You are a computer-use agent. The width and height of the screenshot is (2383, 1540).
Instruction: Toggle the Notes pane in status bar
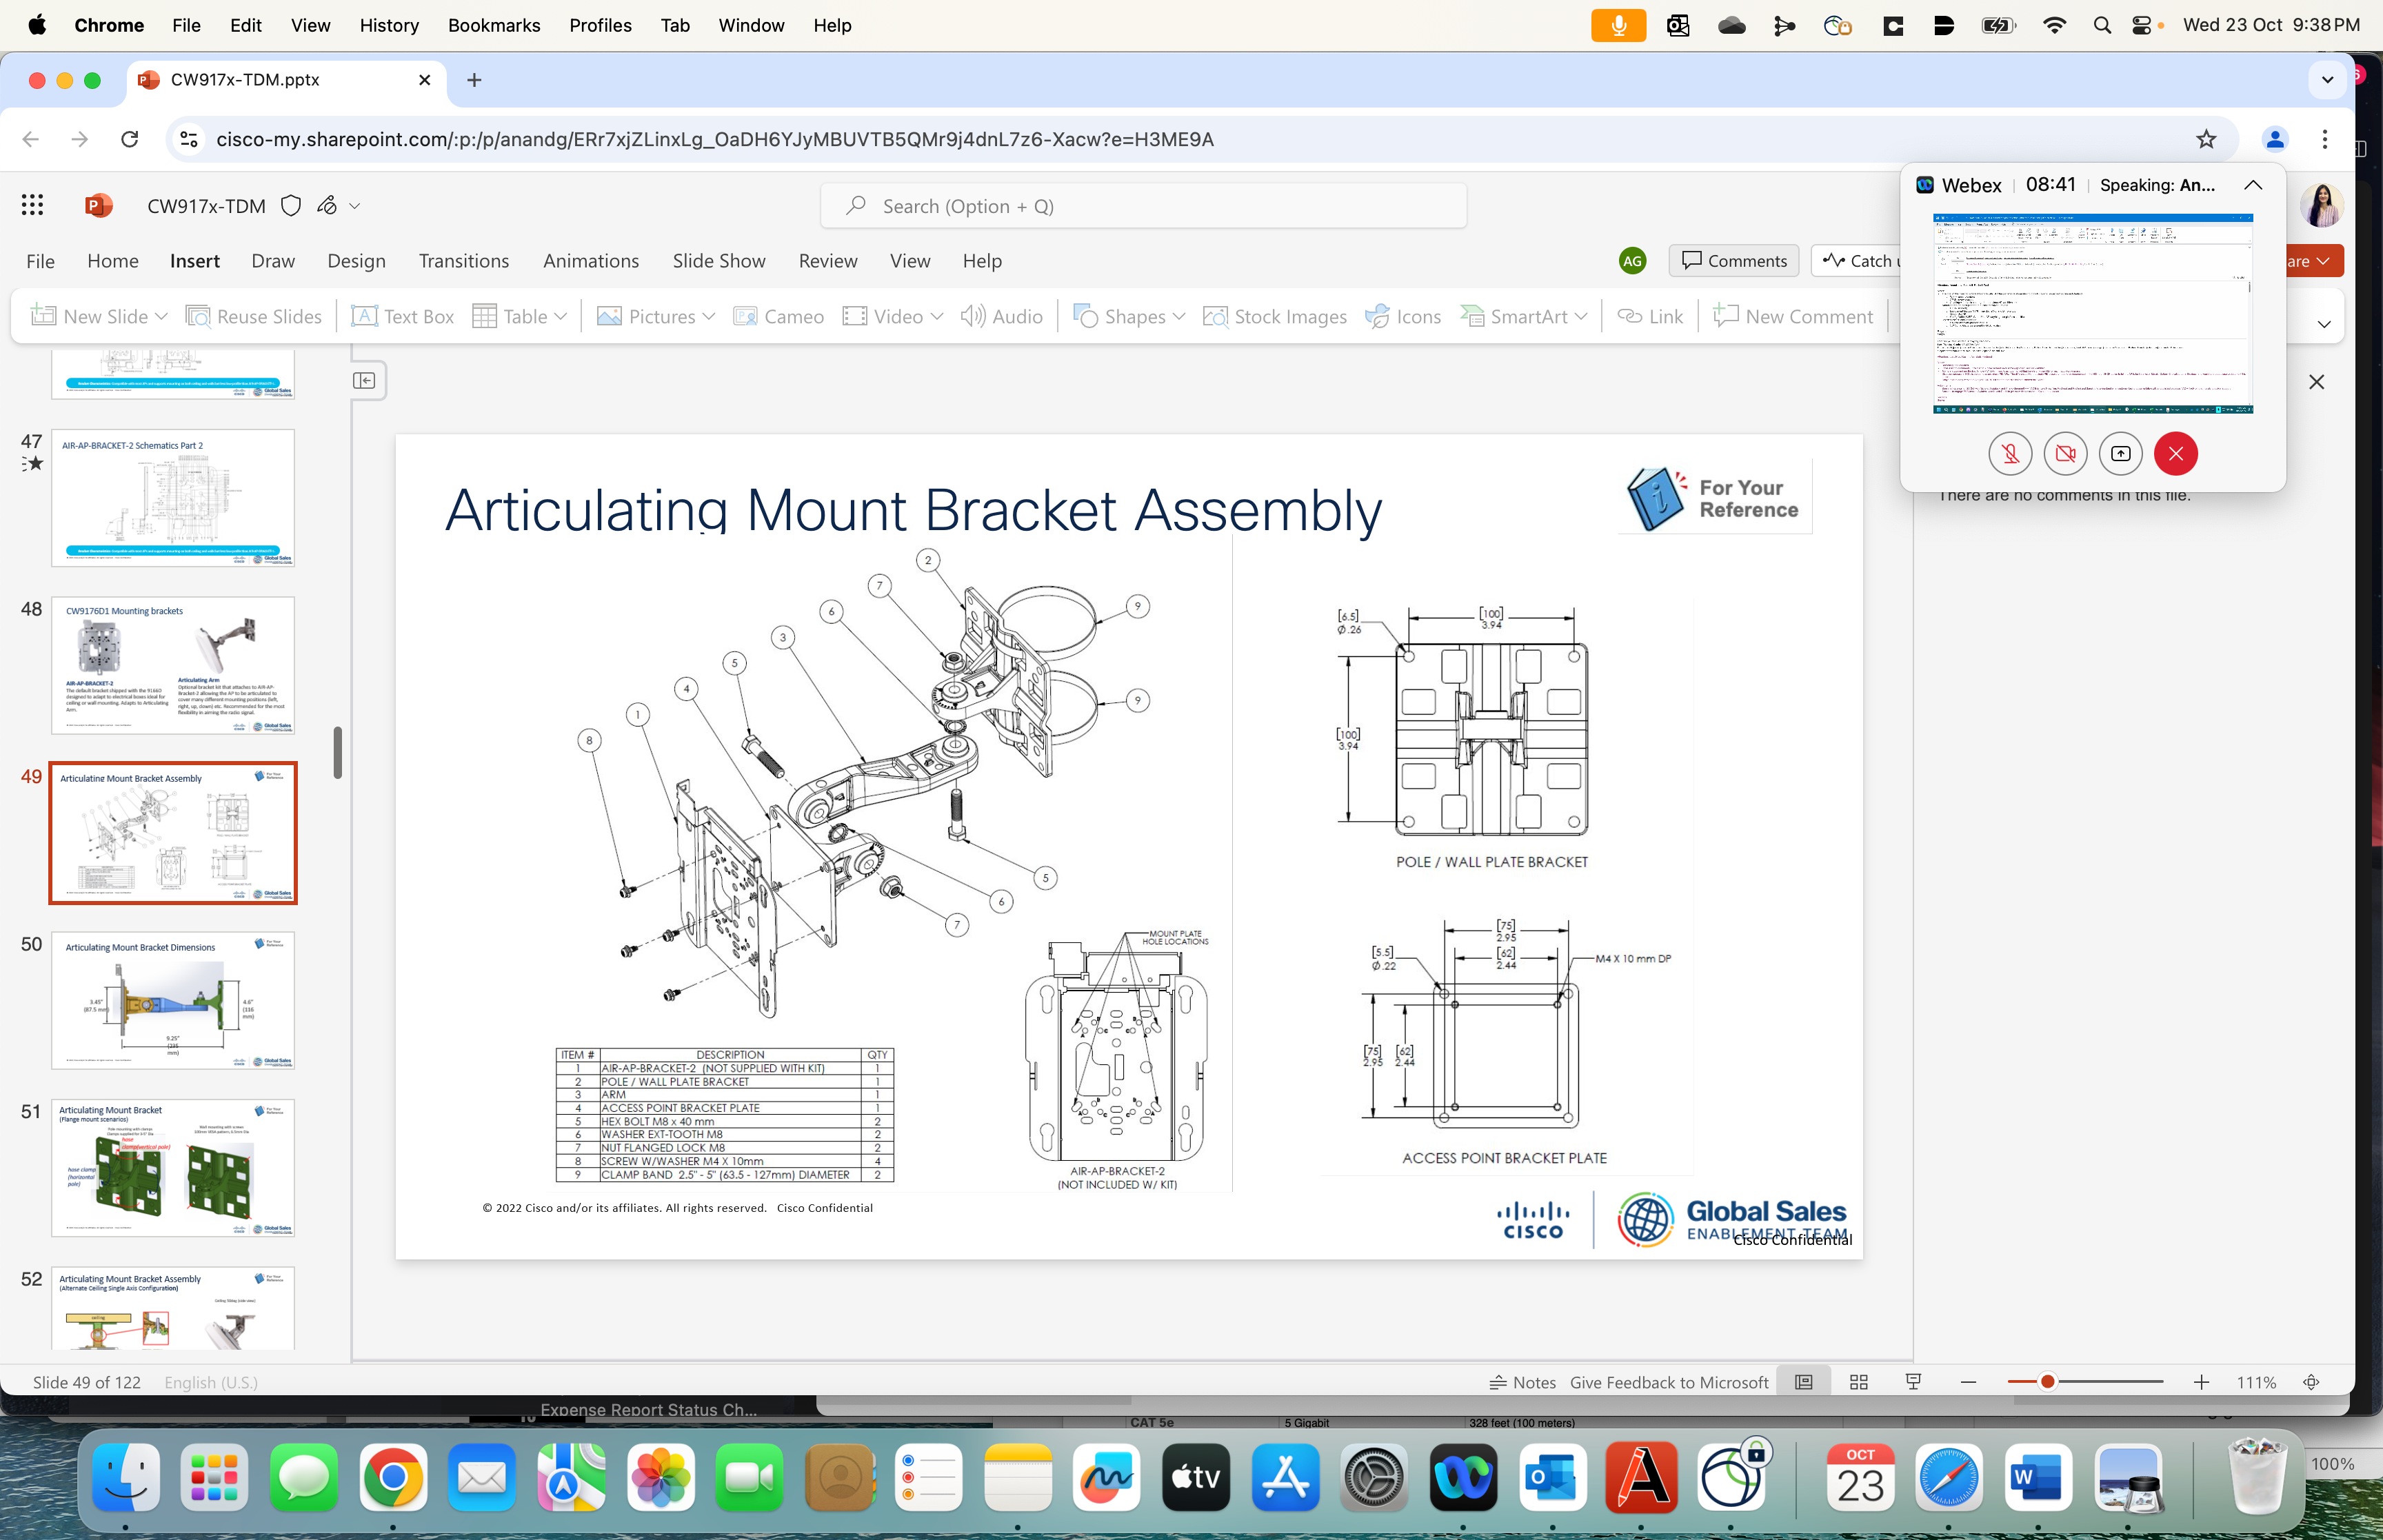pos(1524,1382)
